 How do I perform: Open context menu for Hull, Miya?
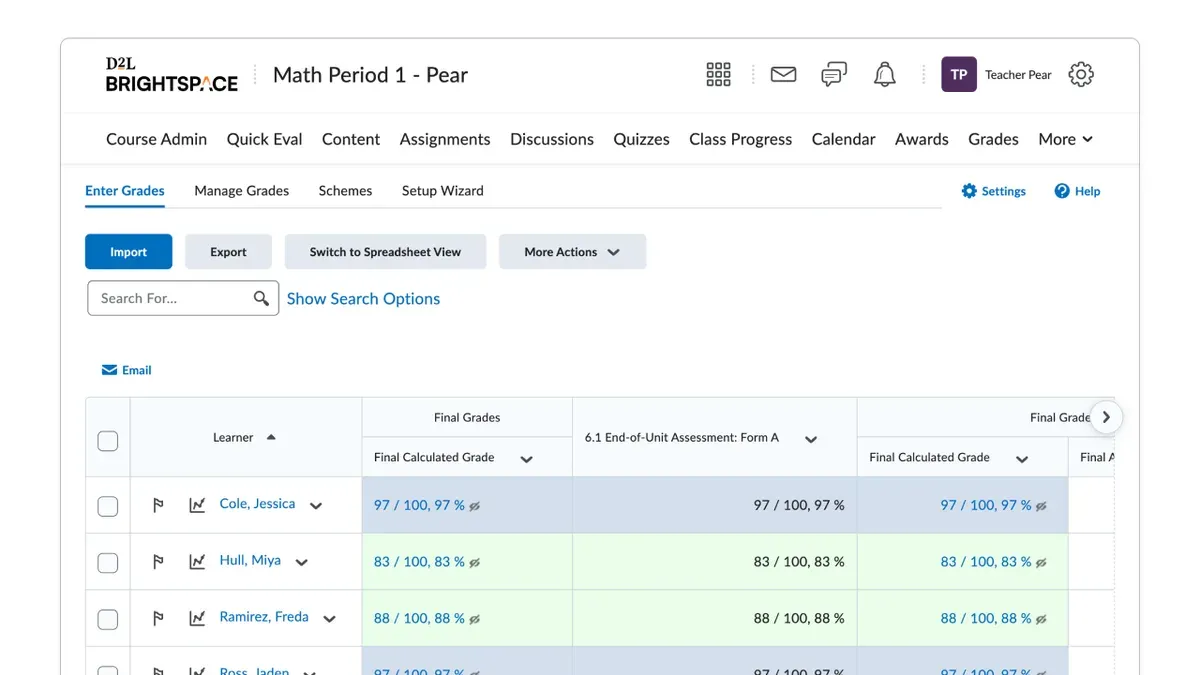302,563
